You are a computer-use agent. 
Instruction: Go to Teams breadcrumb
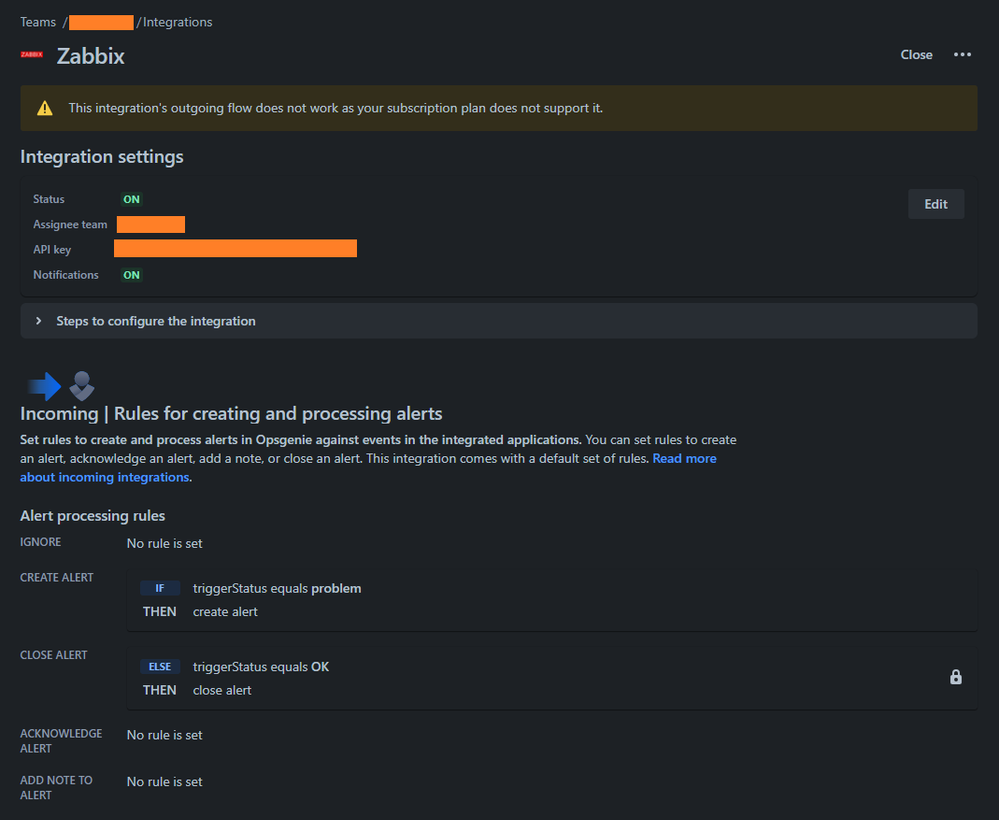pyautogui.click(x=38, y=22)
